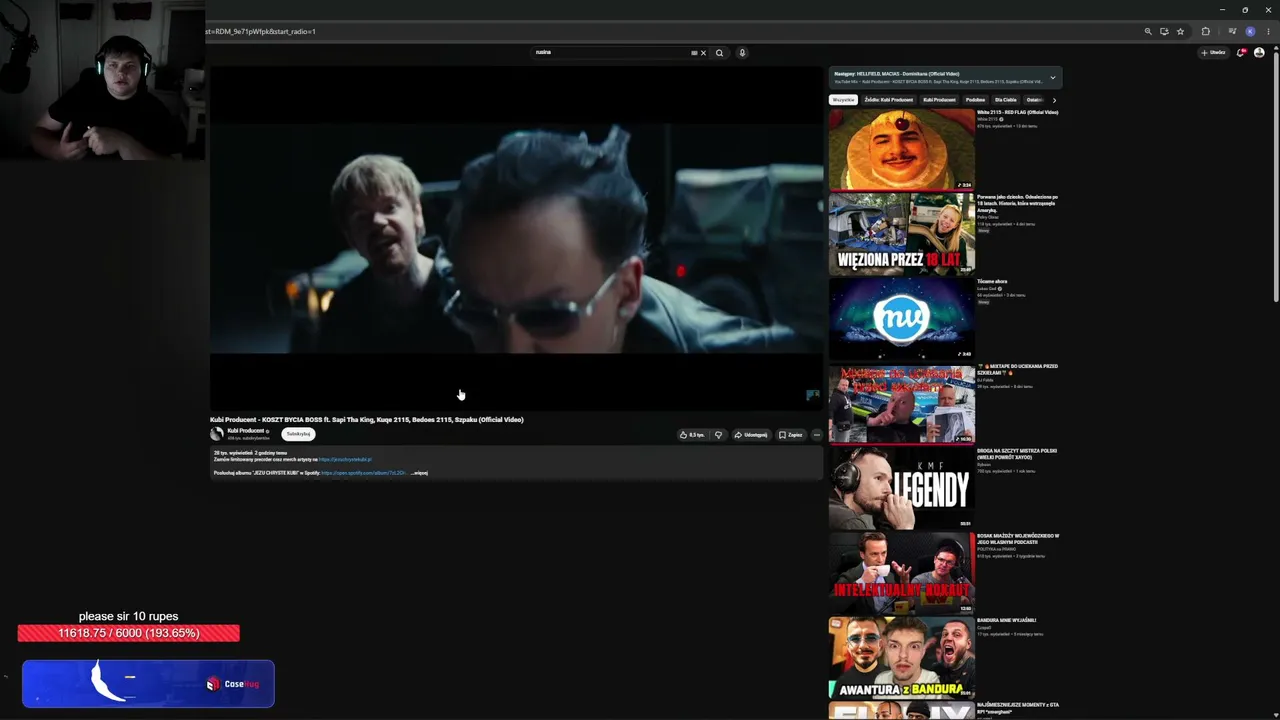Screen dimensions: 1280x720
Task: Click the 'DROGA NA SZCZYT MISTRZA POLSKI' title
Action: pyautogui.click(x=1017, y=454)
